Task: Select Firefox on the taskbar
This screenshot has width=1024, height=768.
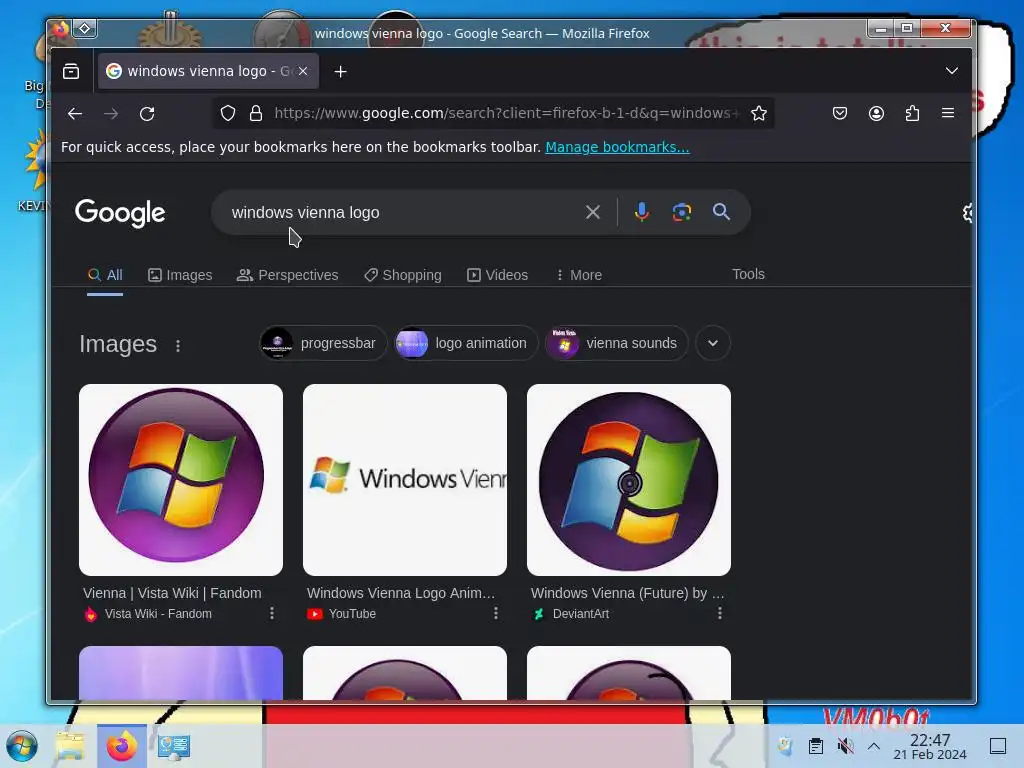Action: click(x=122, y=746)
